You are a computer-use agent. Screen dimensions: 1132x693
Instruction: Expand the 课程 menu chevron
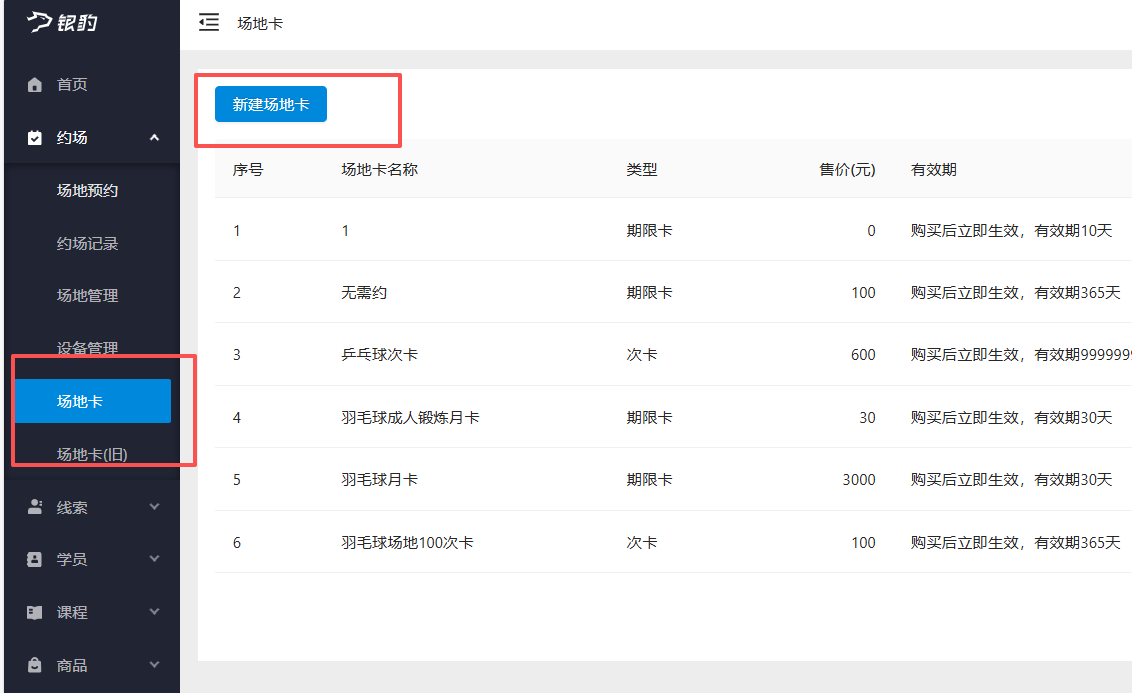tap(154, 612)
